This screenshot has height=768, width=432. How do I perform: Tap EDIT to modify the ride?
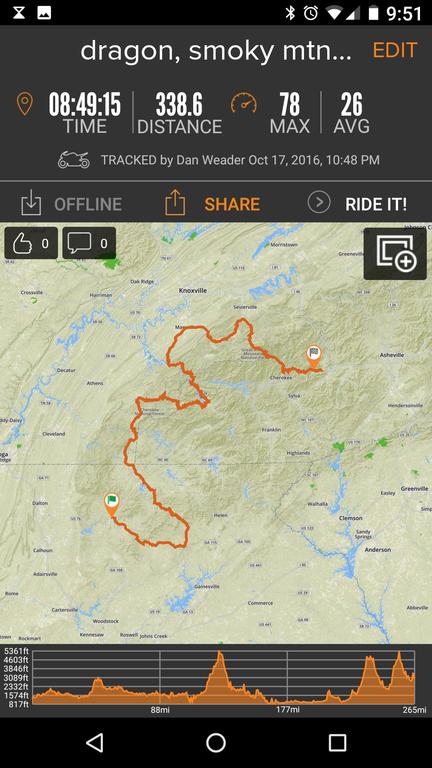click(395, 50)
